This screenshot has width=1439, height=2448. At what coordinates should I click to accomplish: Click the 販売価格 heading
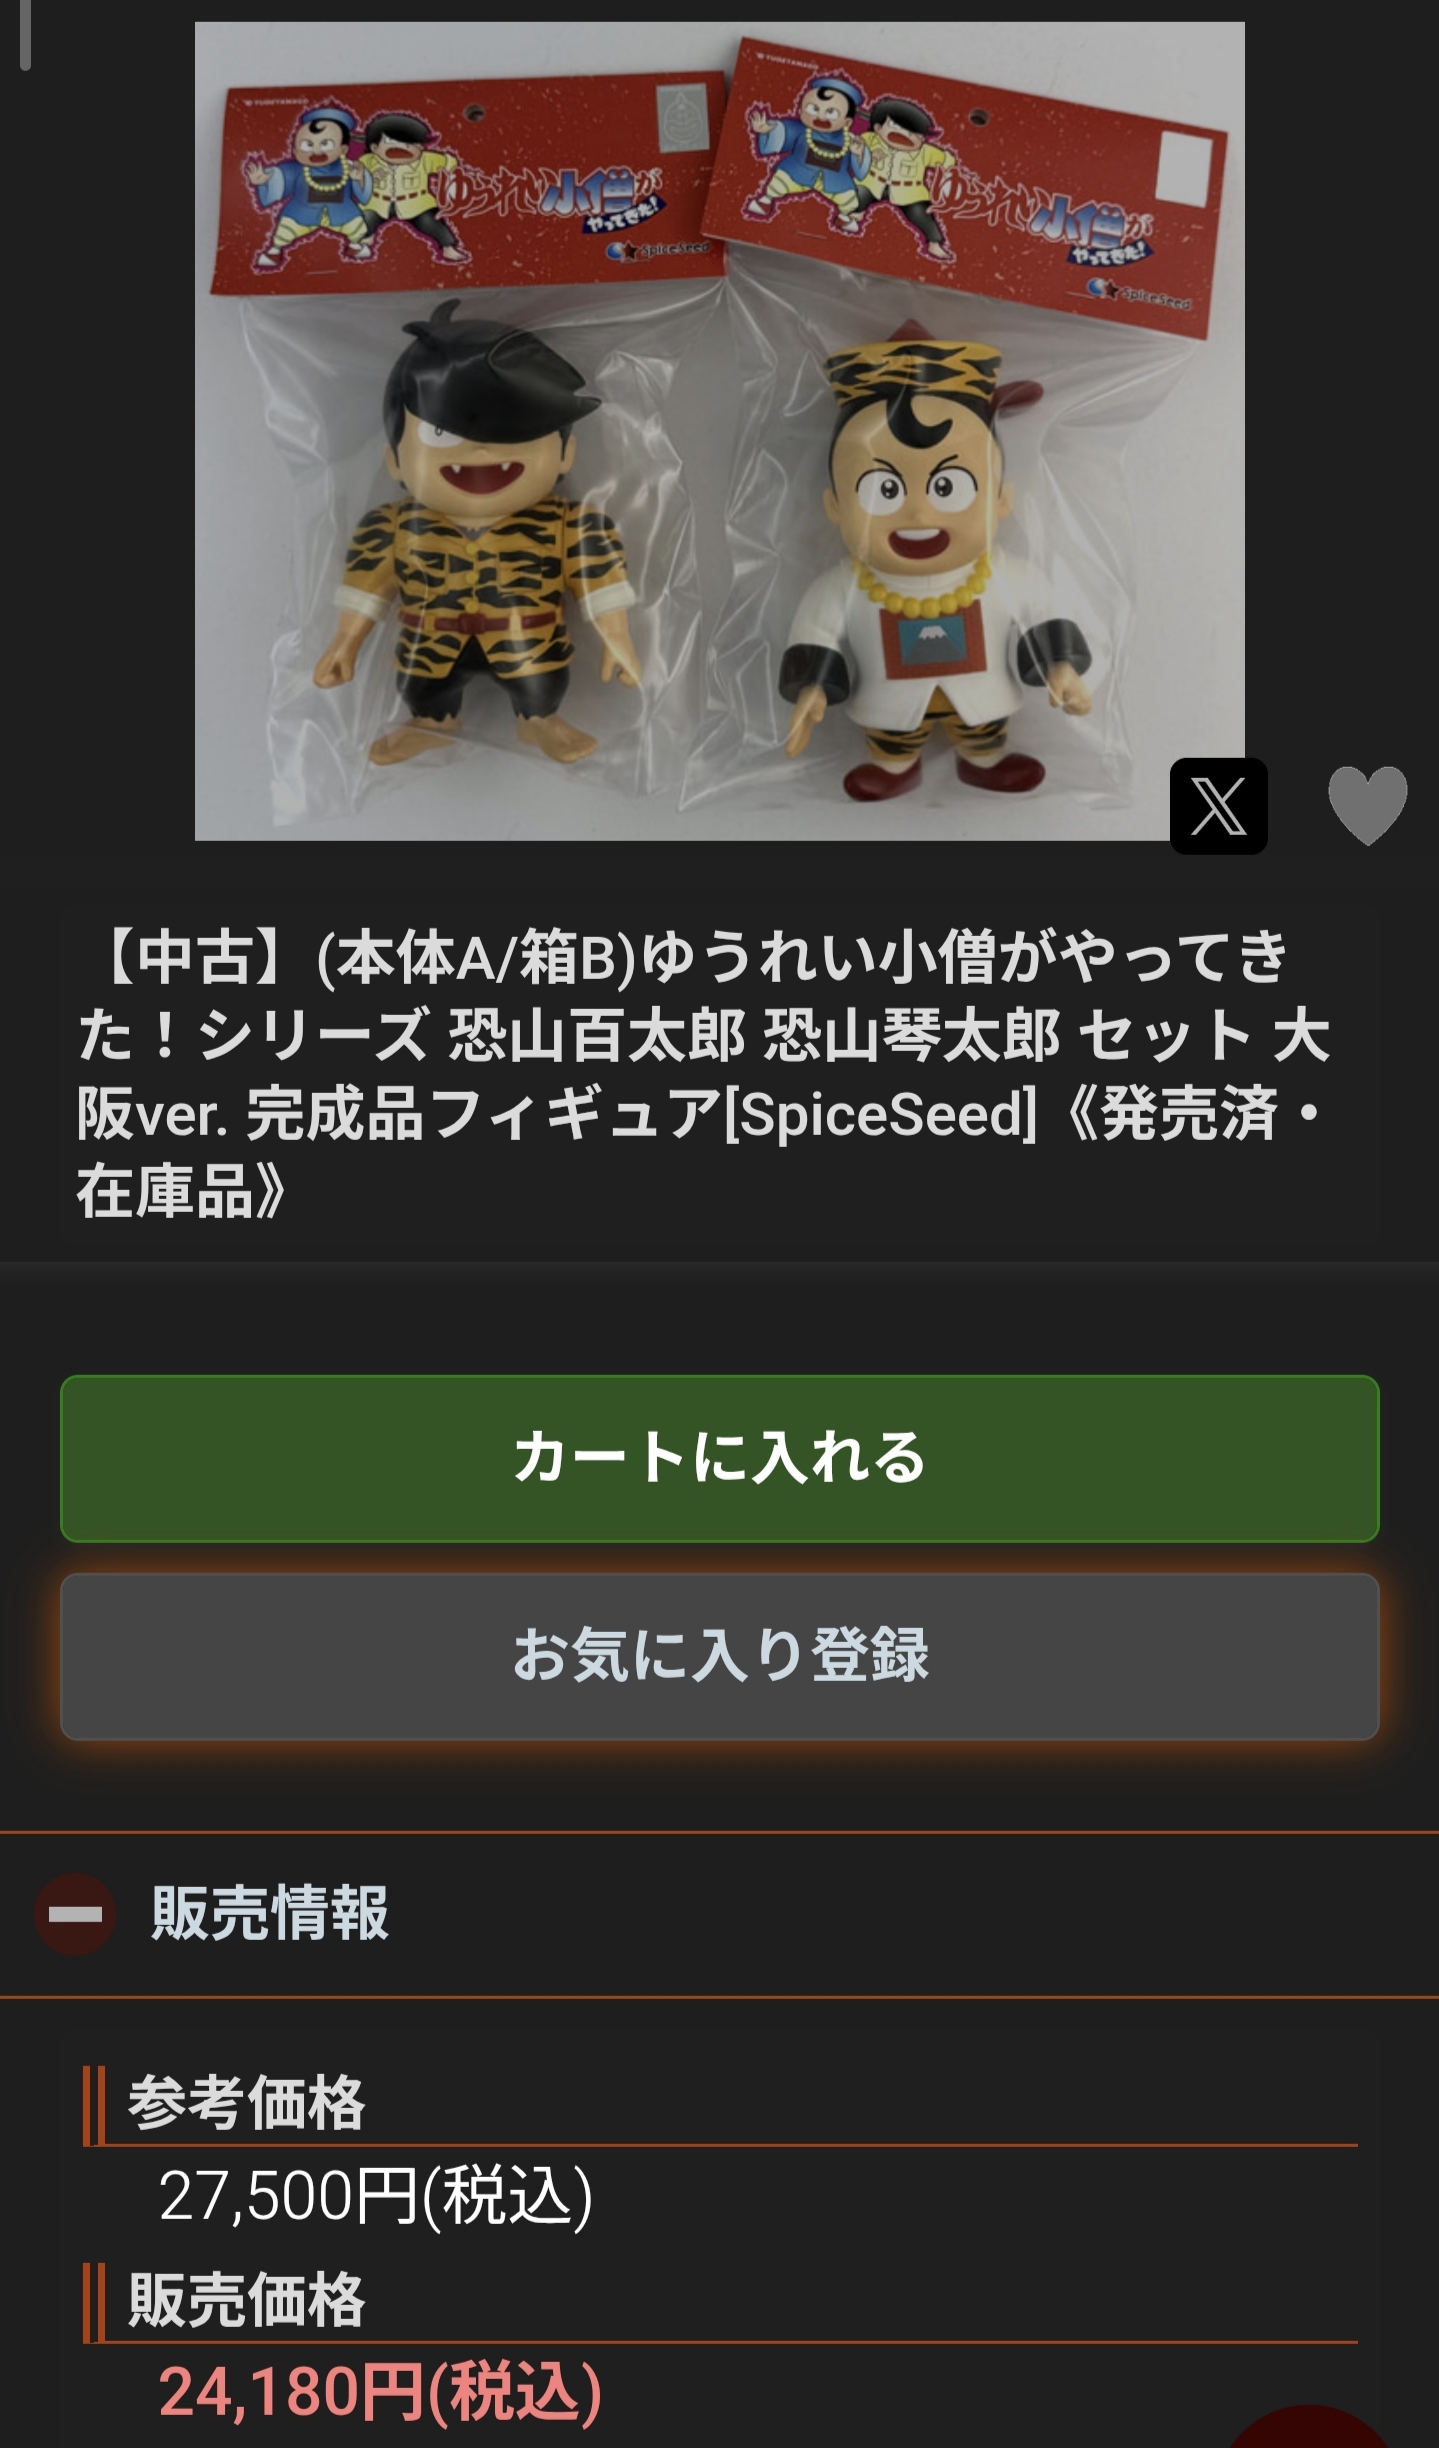(246, 2299)
